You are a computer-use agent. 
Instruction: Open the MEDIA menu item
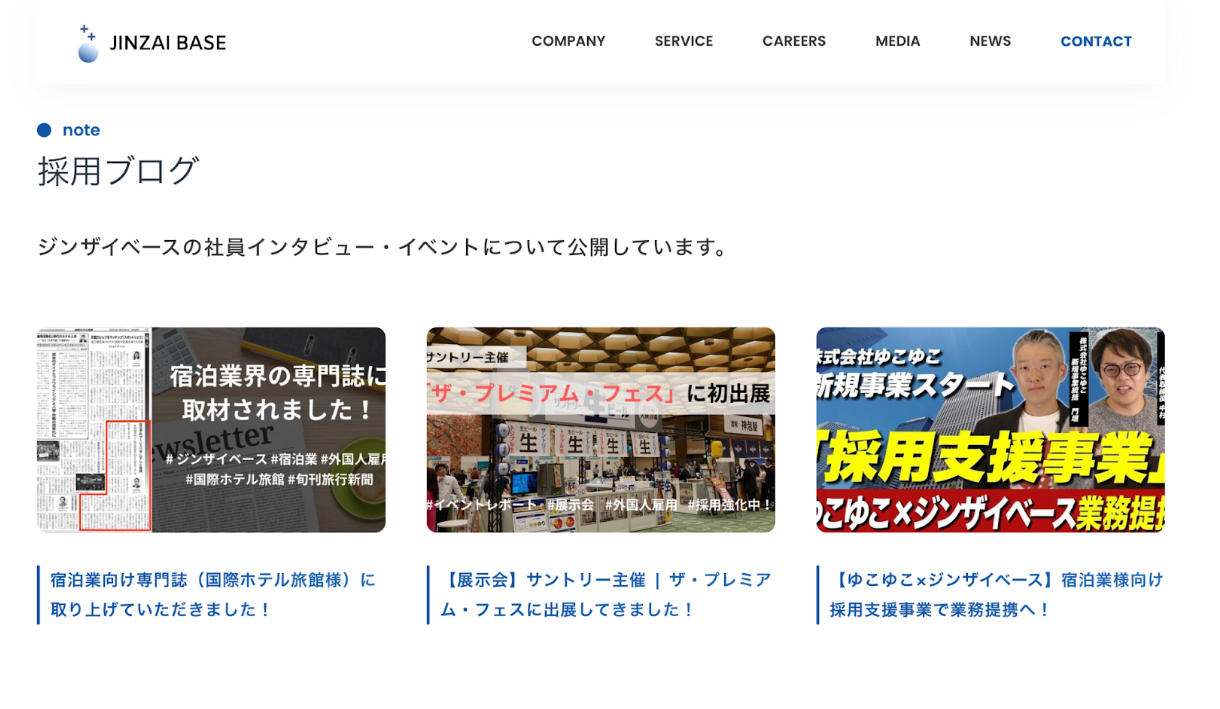click(x=898, y=41)
